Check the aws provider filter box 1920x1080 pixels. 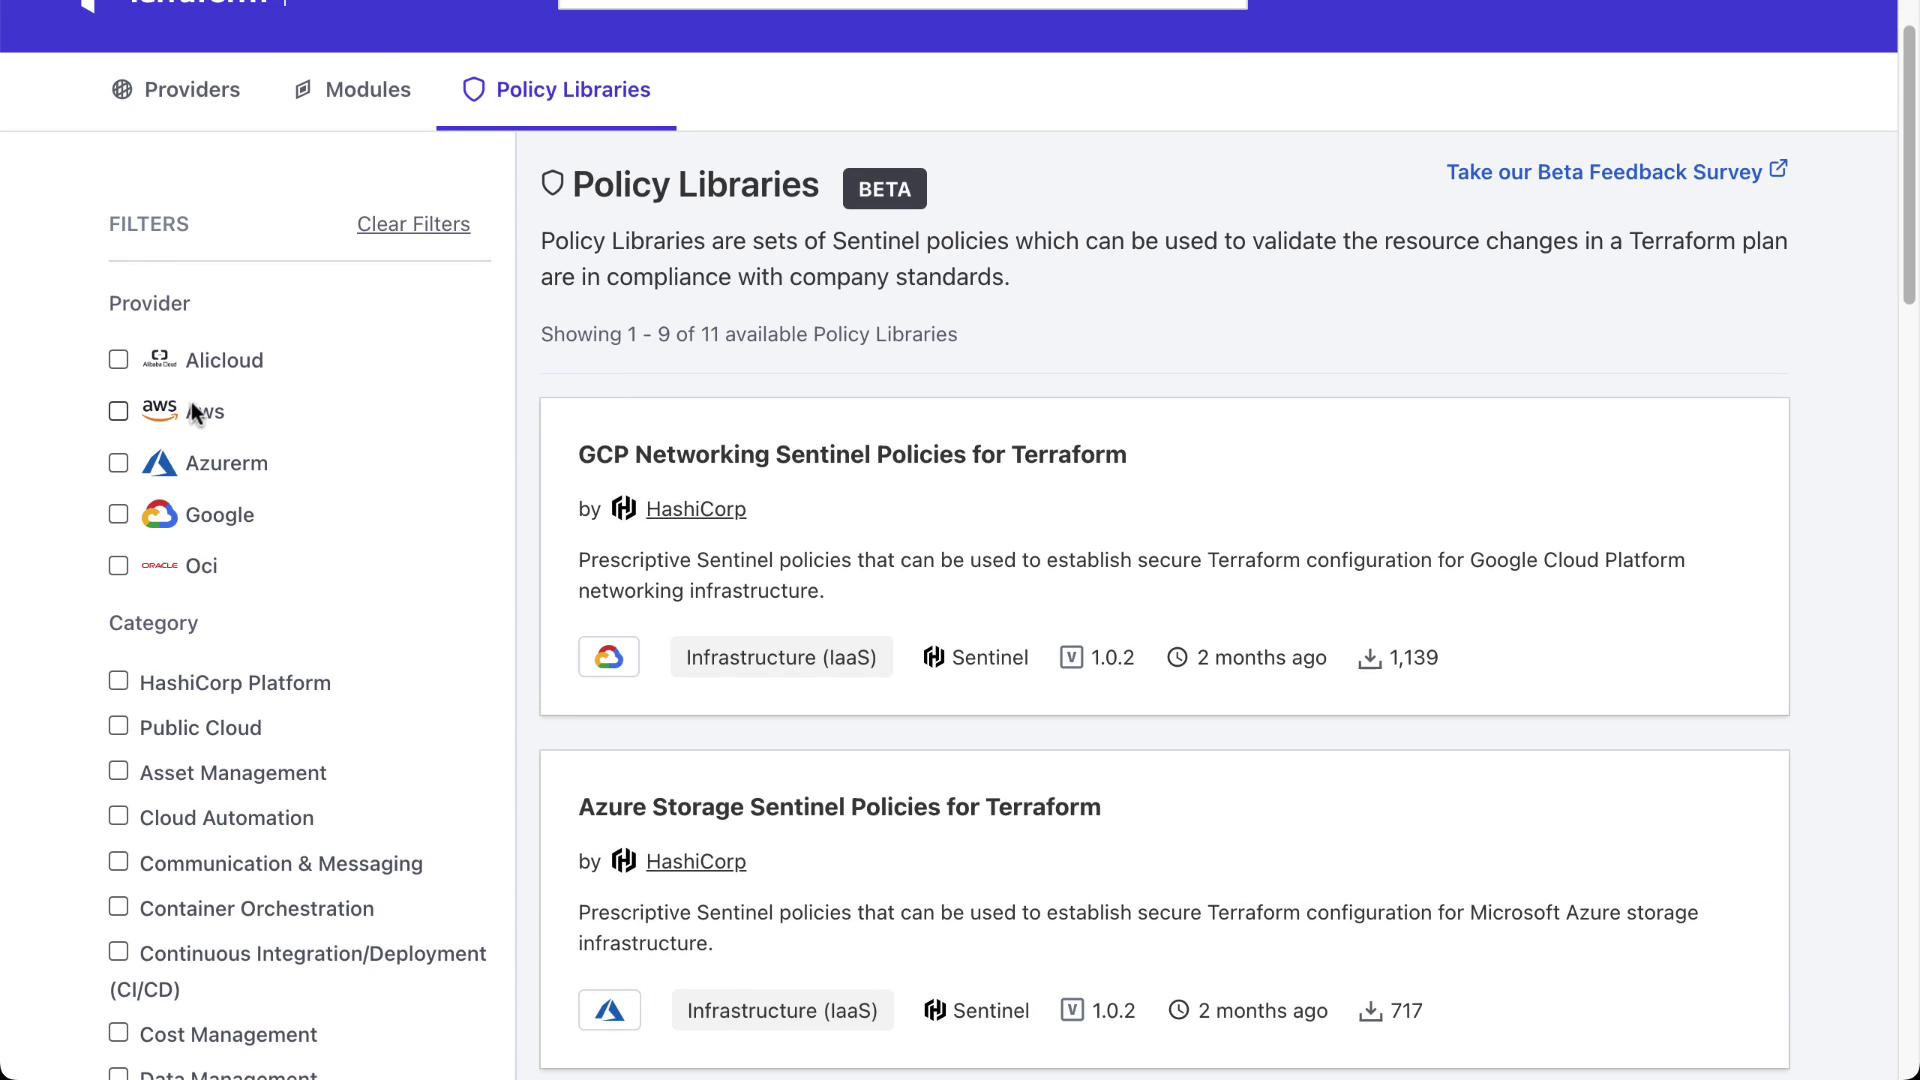click(x=119, y=411)
